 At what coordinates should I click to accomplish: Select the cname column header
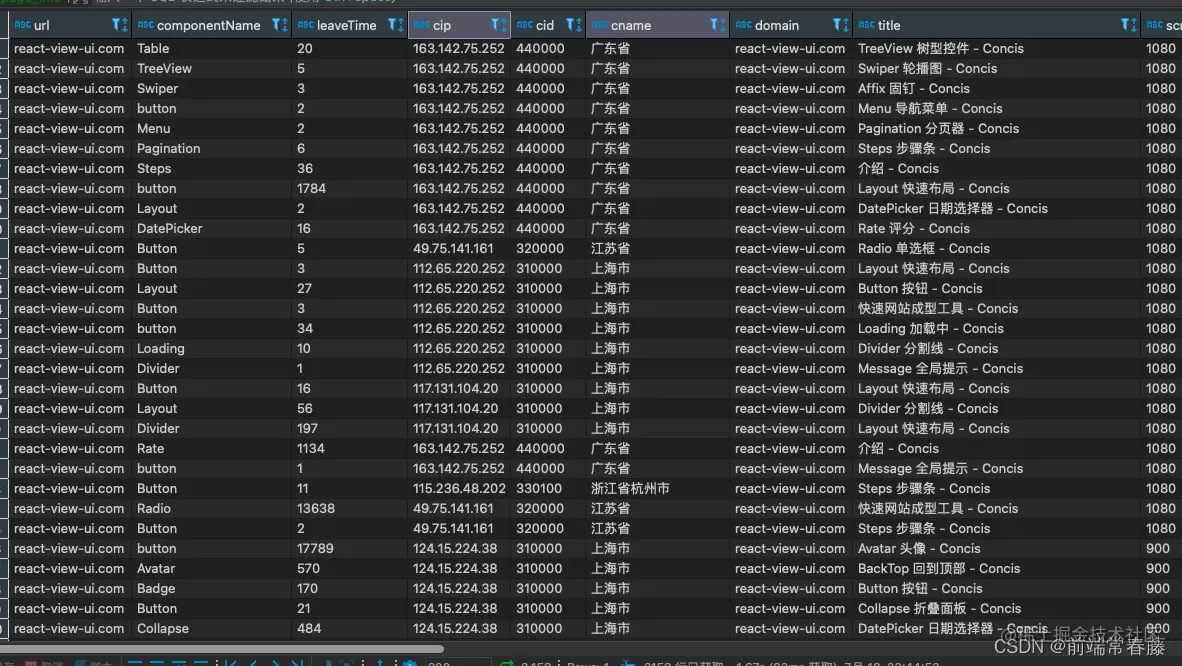tap(657, 25)
